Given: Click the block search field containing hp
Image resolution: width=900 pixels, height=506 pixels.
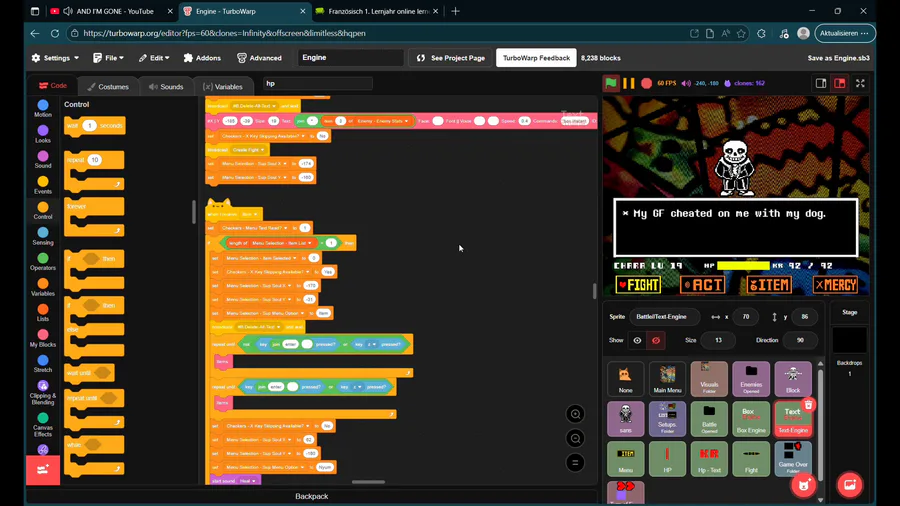Looking at the screenshot, I should pyautogui.click(x=317, y=83).
